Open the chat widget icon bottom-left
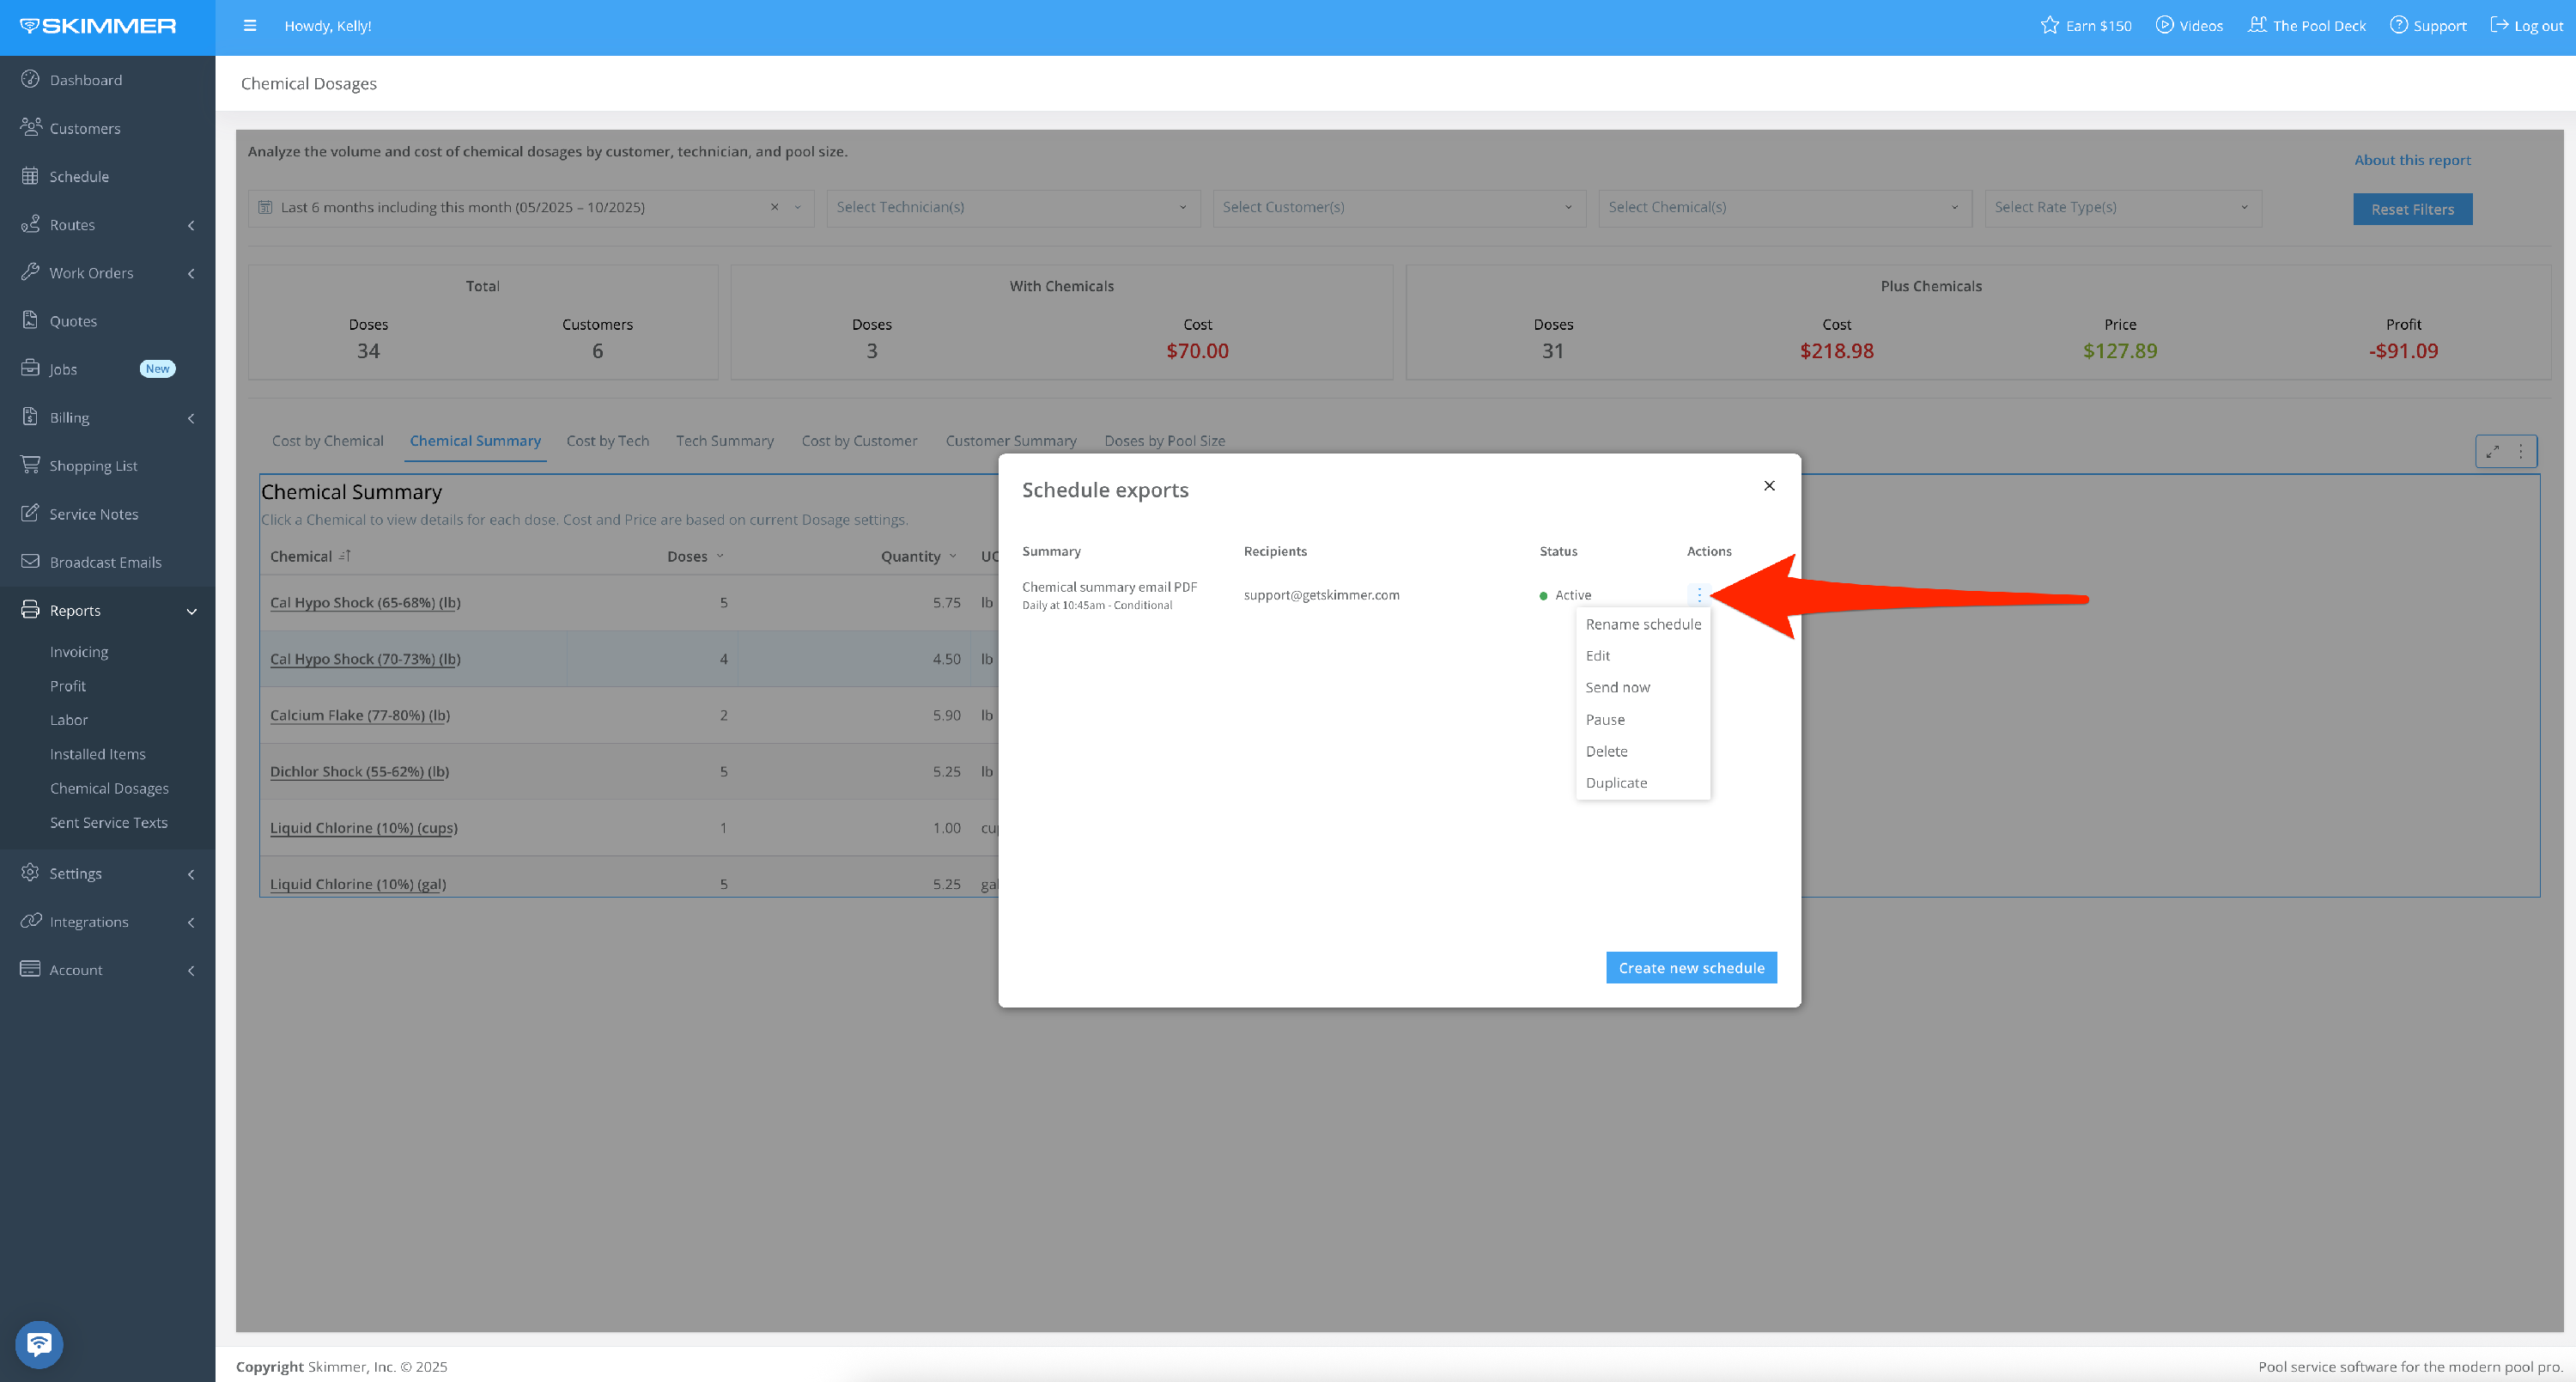Screen dimensions: 2576x1382 pos(39,1344)
